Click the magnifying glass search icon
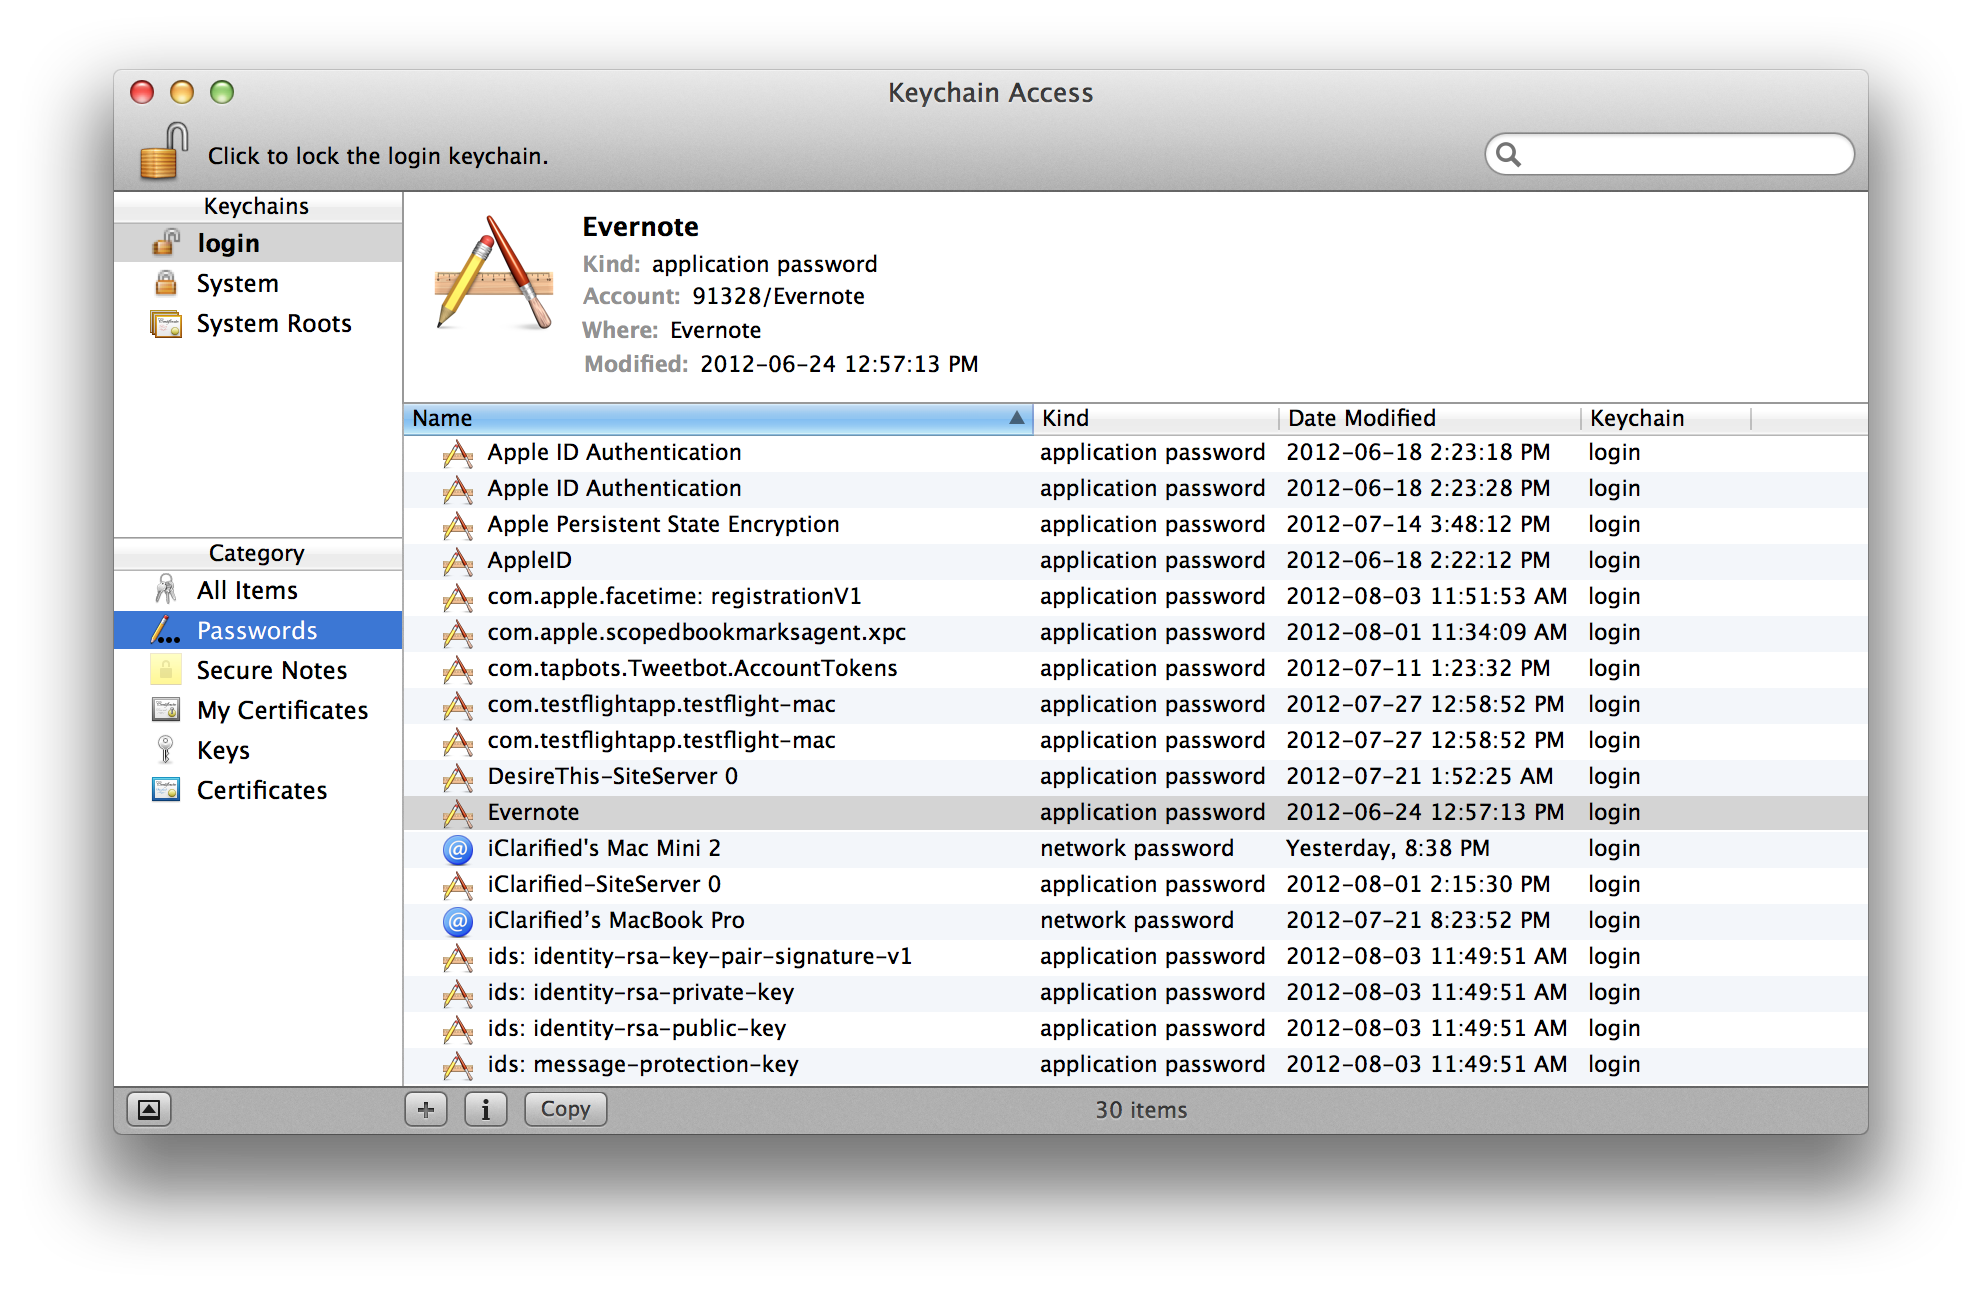1982x1292 pixels. [x=1509, y=154]
